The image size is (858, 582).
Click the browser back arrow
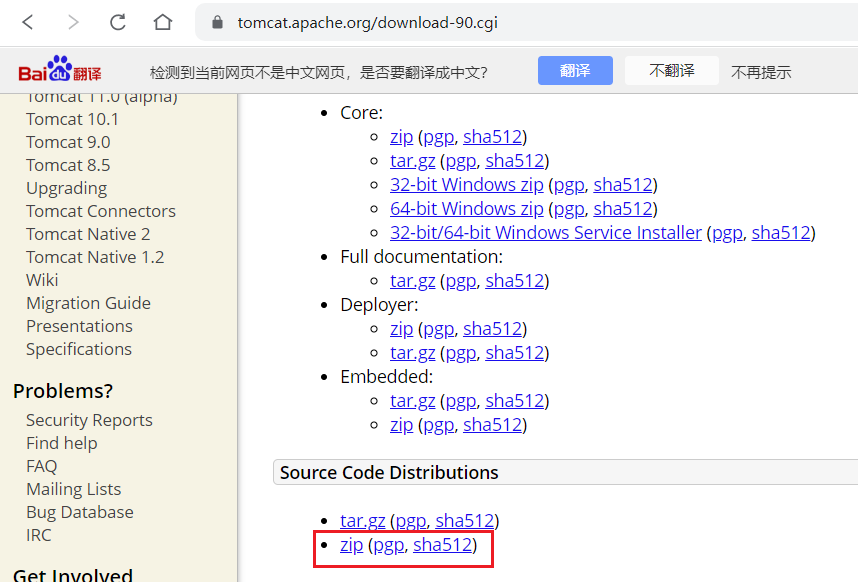[x=29, y=22]
